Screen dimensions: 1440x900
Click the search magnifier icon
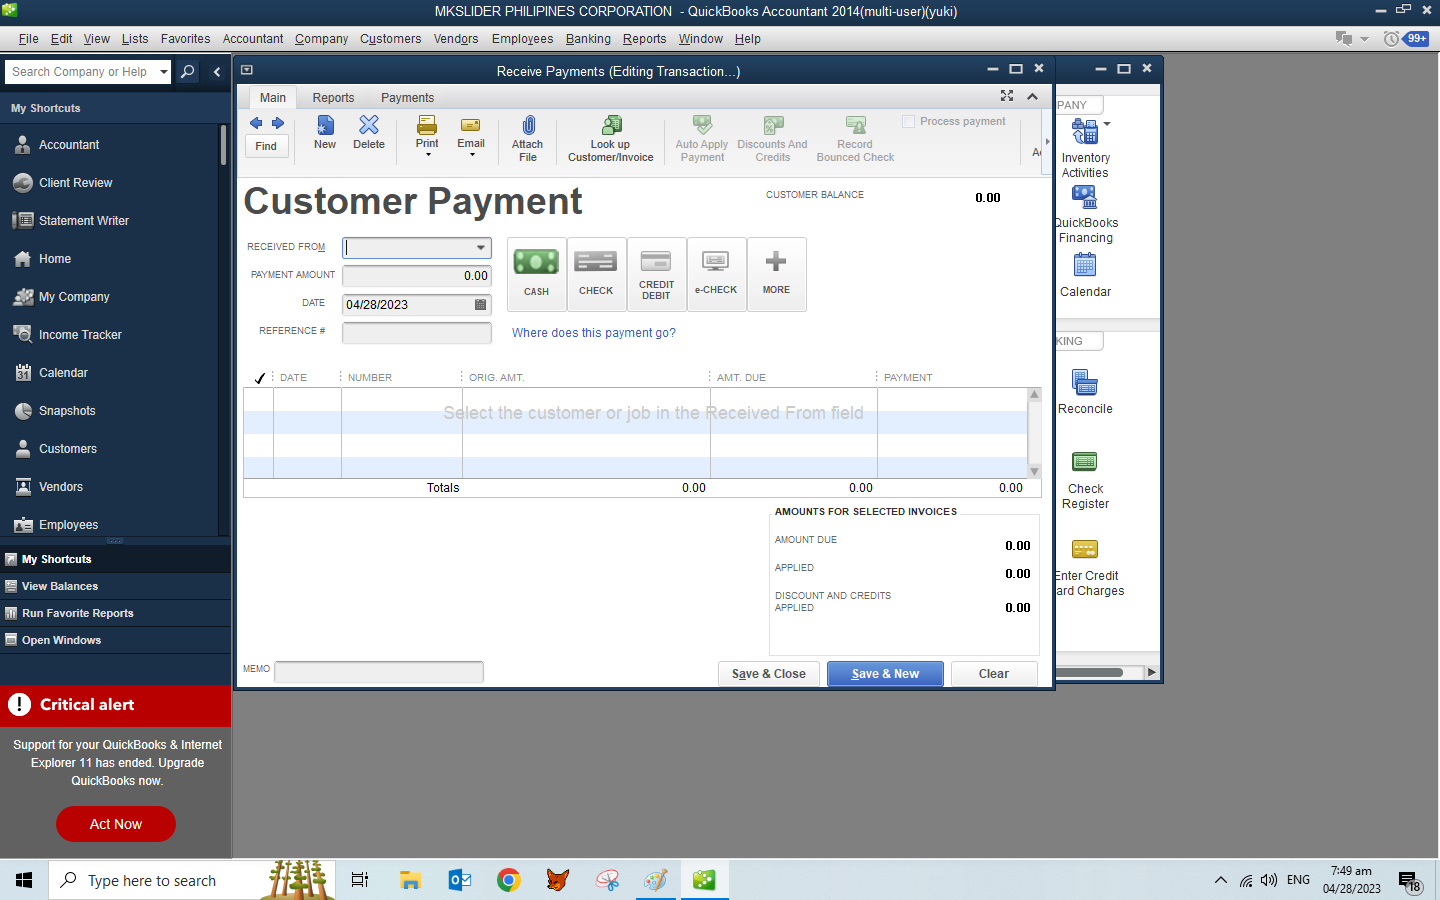187,72
